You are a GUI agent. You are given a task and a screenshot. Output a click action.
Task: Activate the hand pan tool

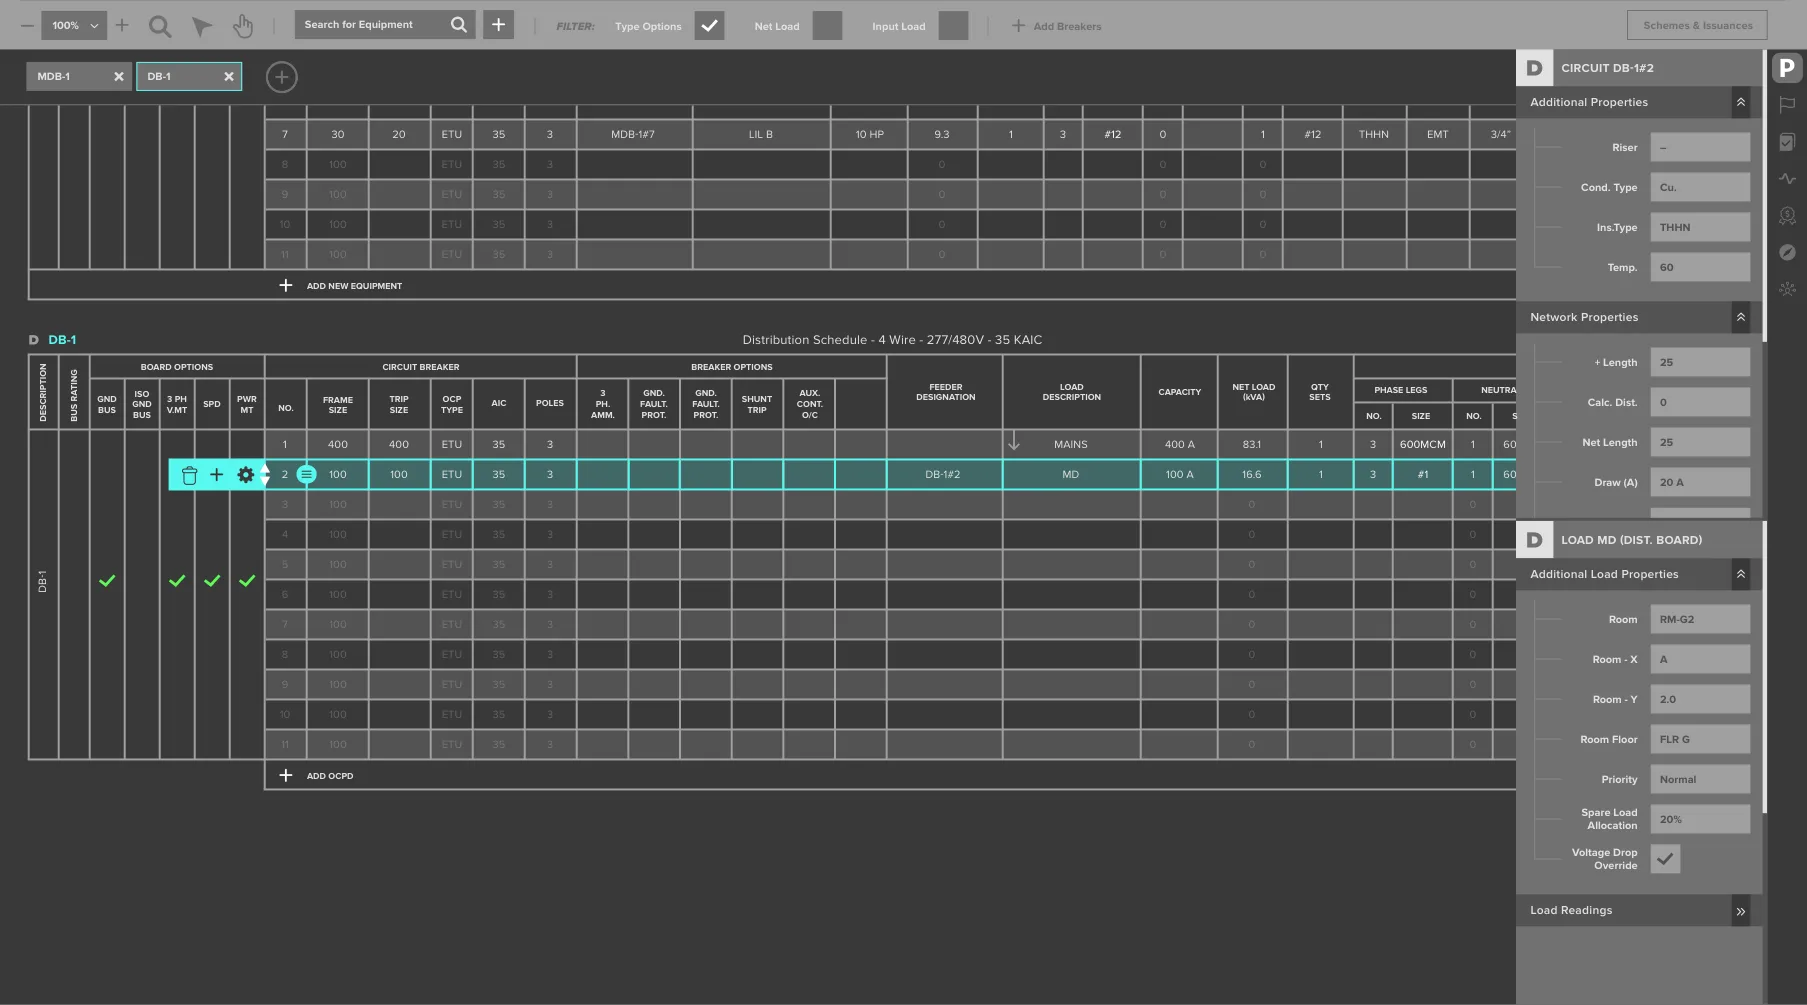coord(243,26)
